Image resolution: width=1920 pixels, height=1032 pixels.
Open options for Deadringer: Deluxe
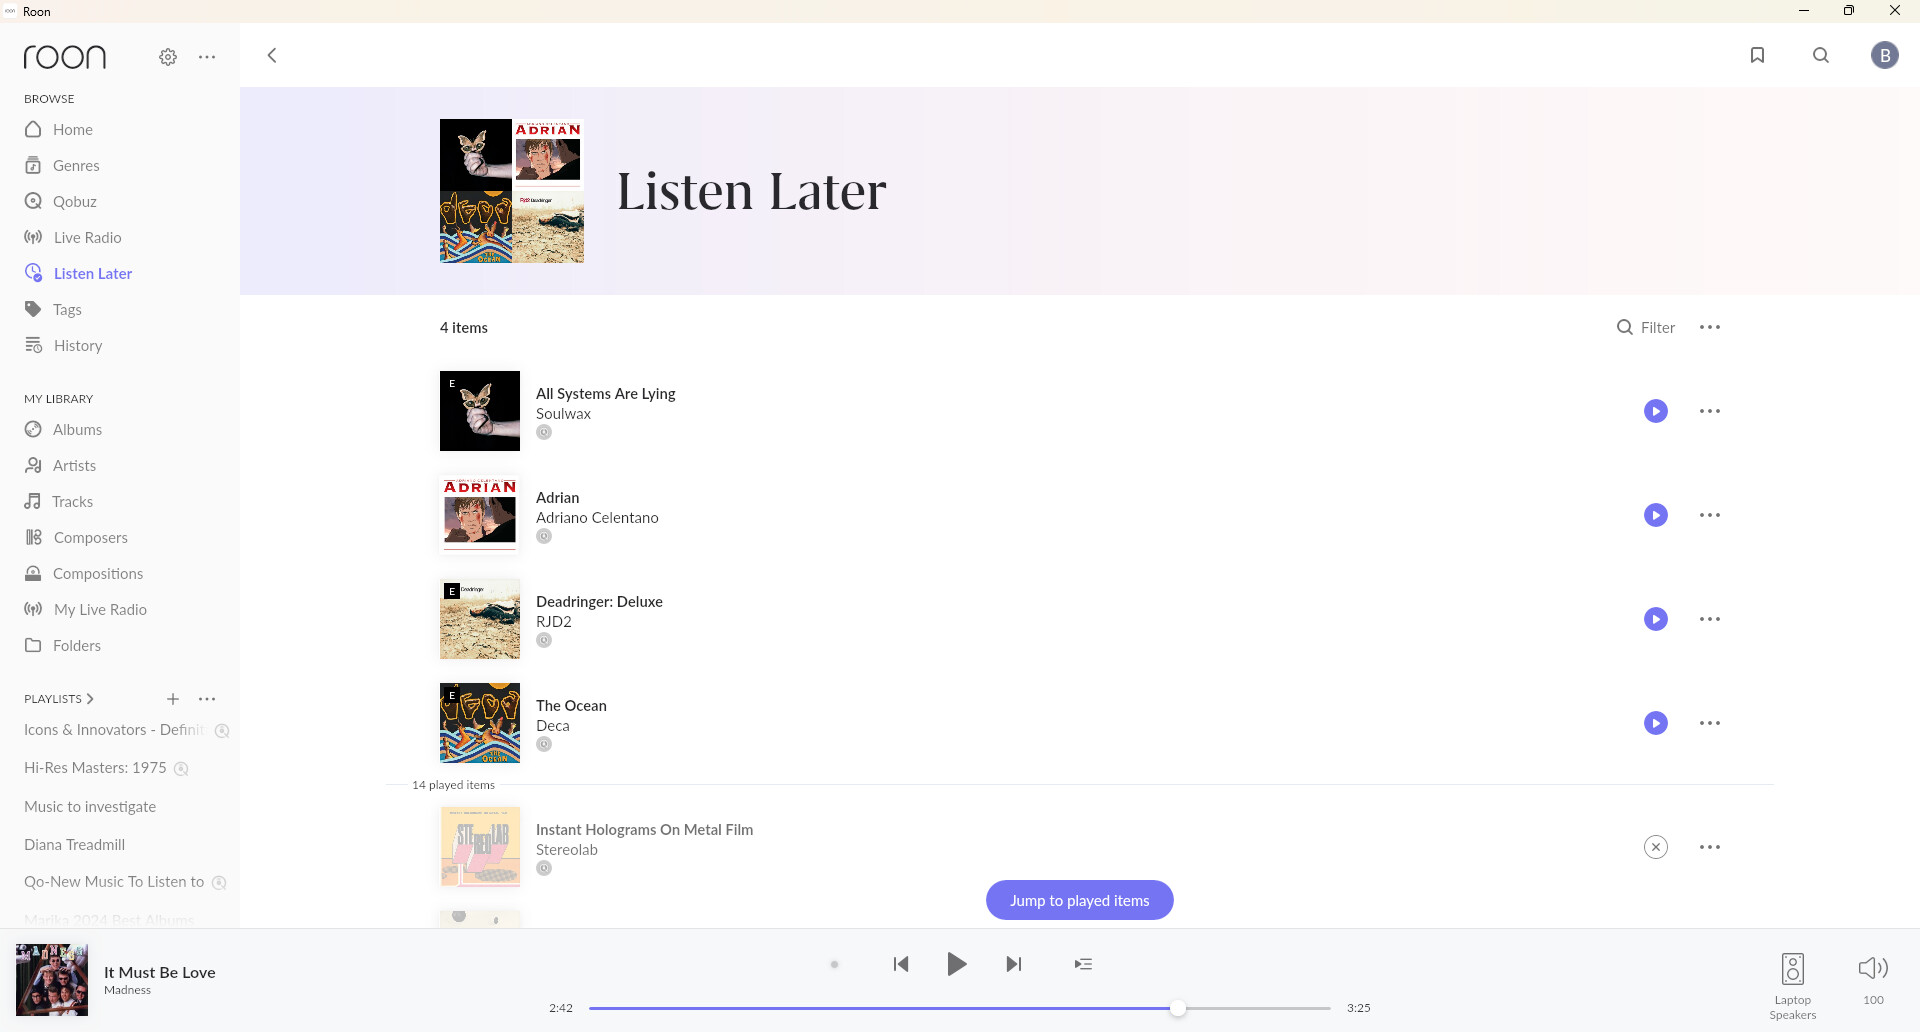[x=1710, y=619]
